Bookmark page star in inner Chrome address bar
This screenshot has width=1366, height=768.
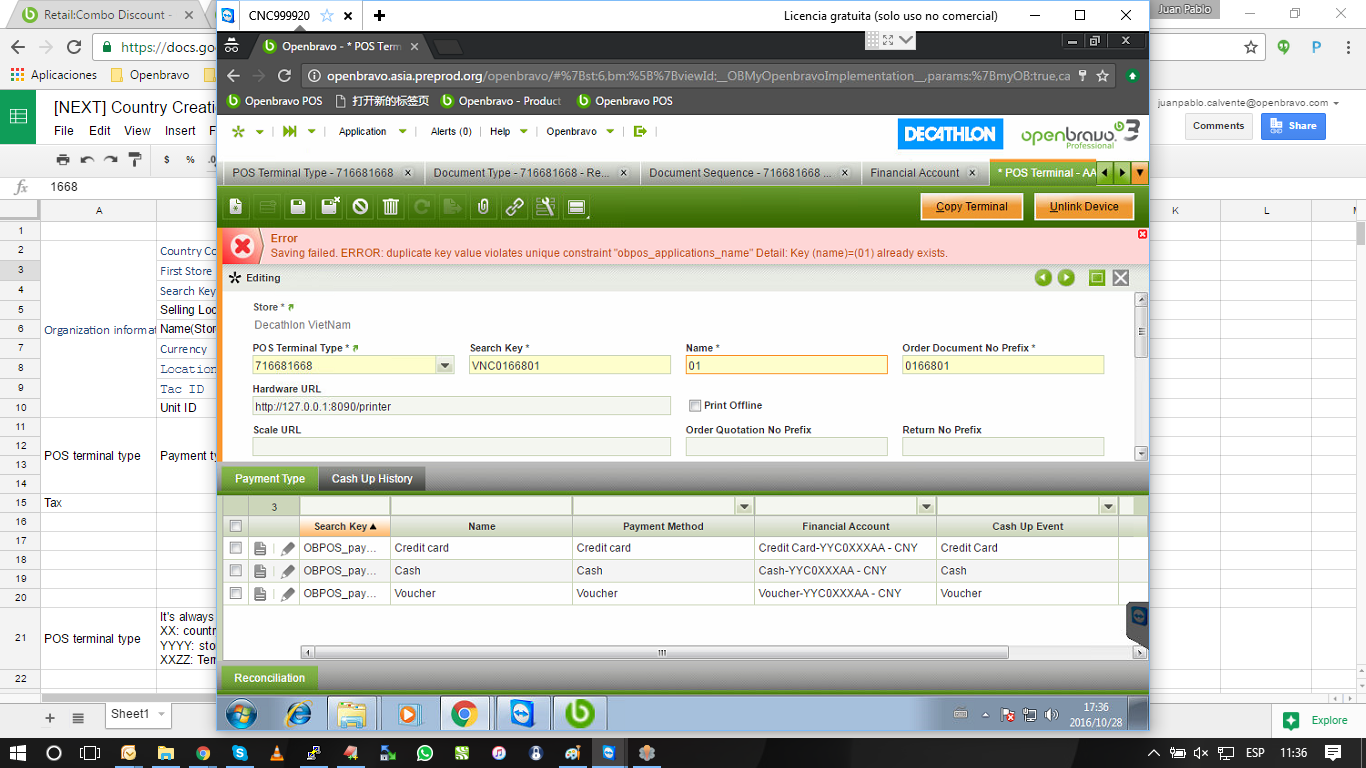click(1103, 76)
